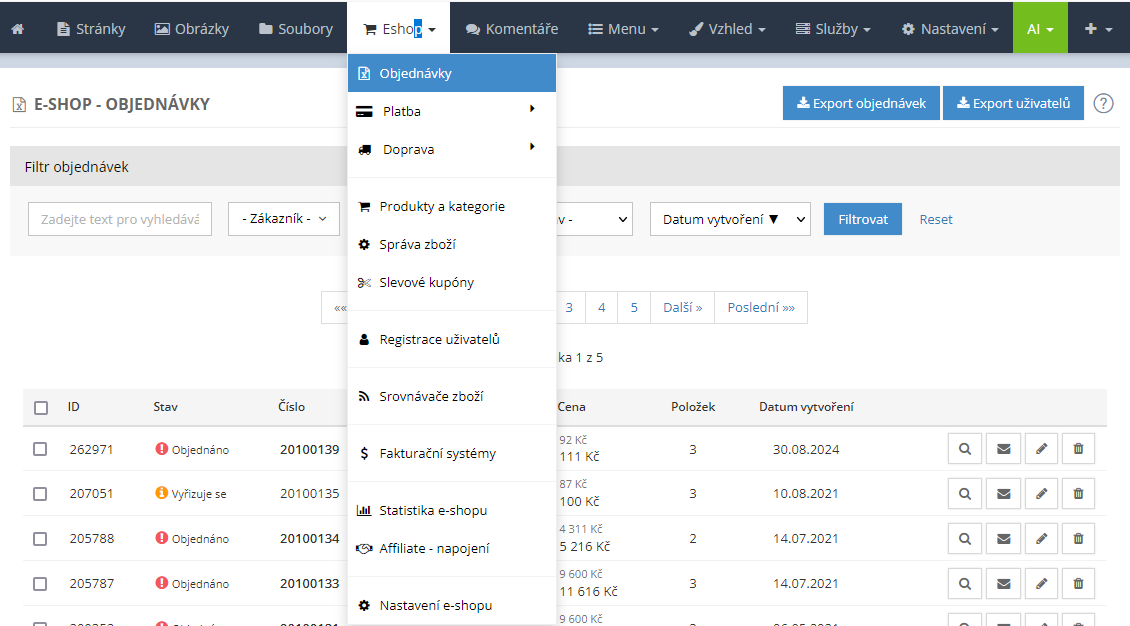The image size is (1130, 626).
Task: Open Statistika e-shopu menu item
Action: coord(432,511)
